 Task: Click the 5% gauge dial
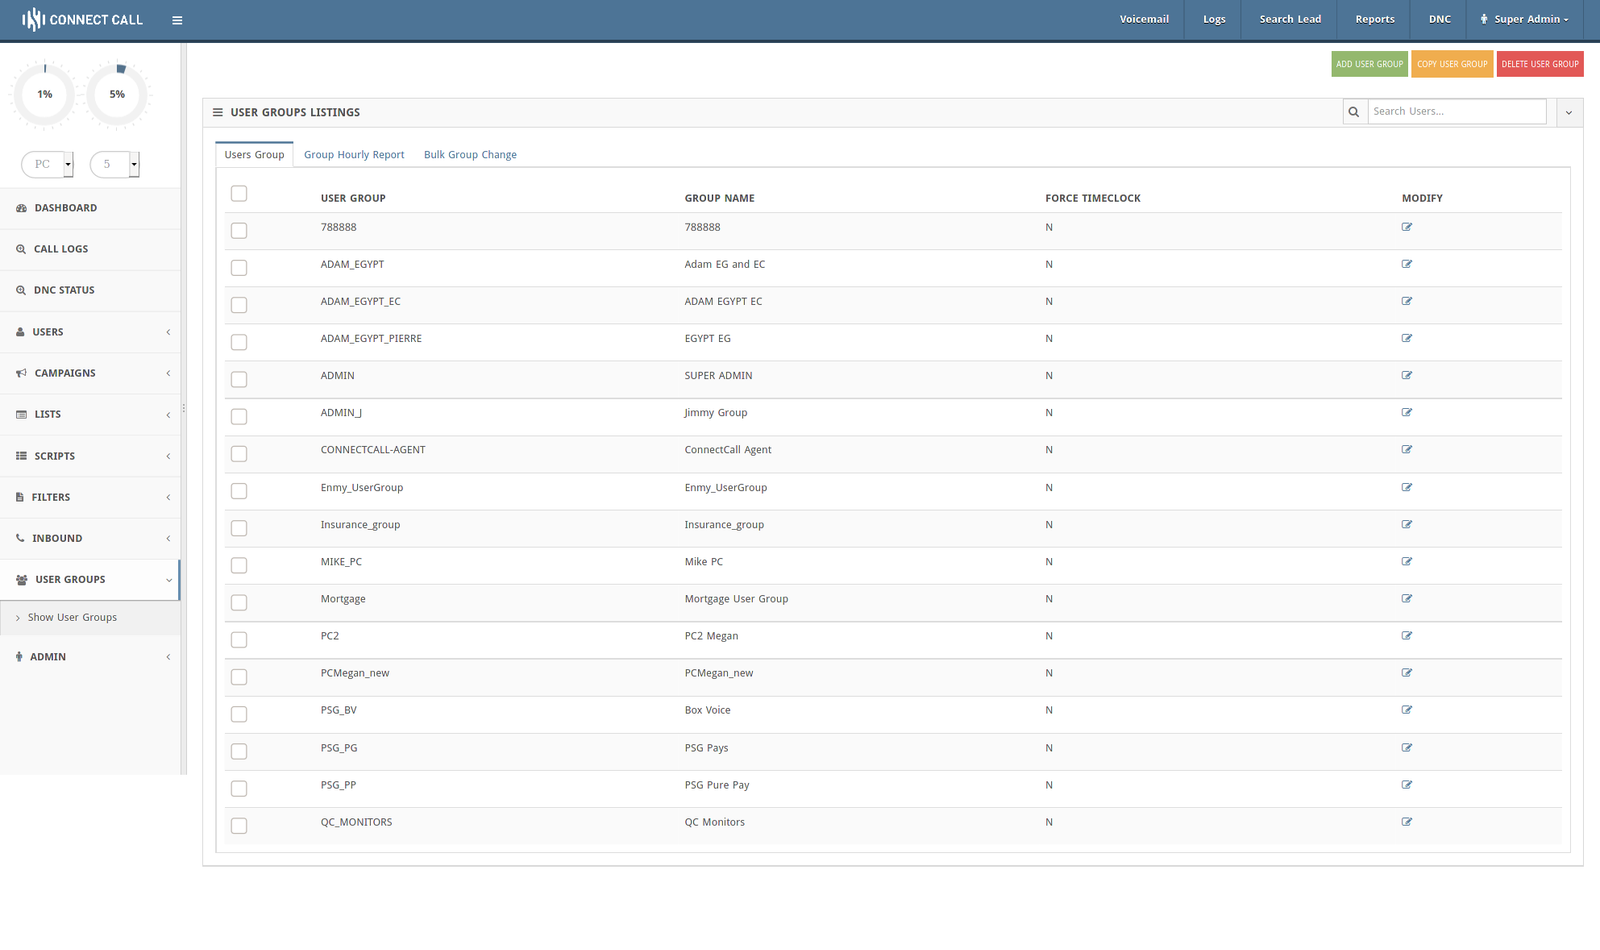(117, 94)
